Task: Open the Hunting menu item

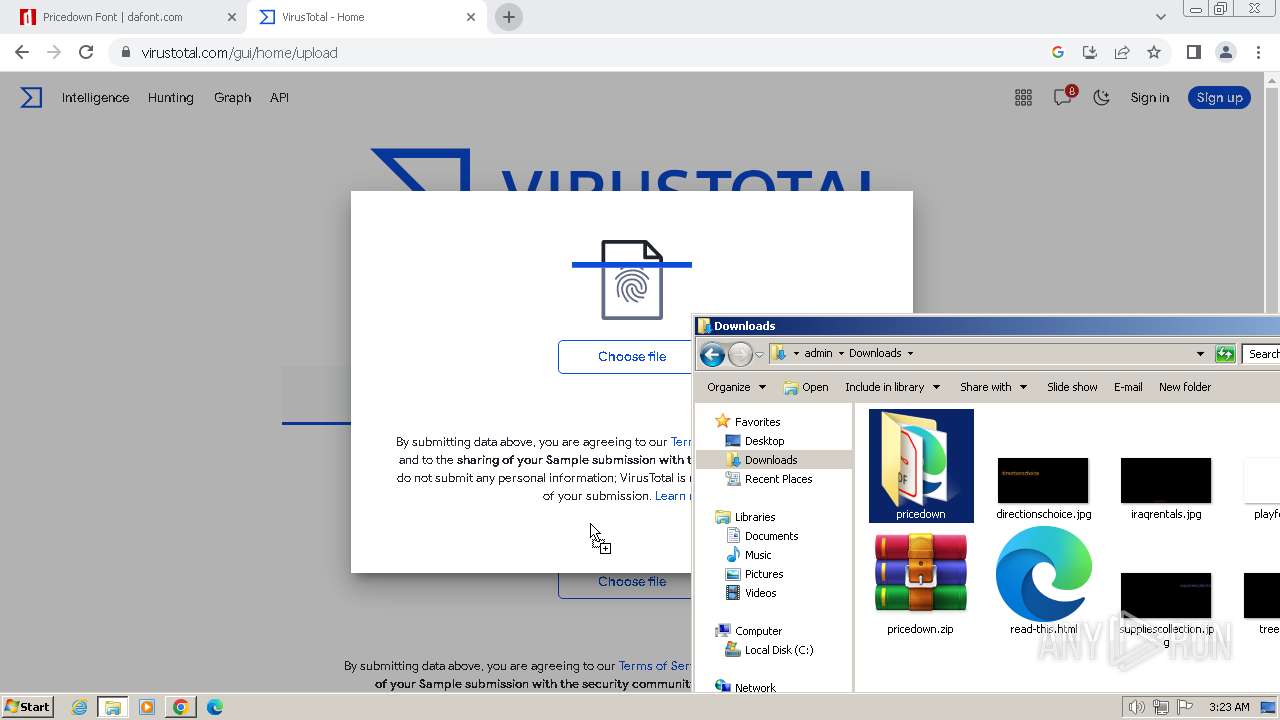Action: 170,97
